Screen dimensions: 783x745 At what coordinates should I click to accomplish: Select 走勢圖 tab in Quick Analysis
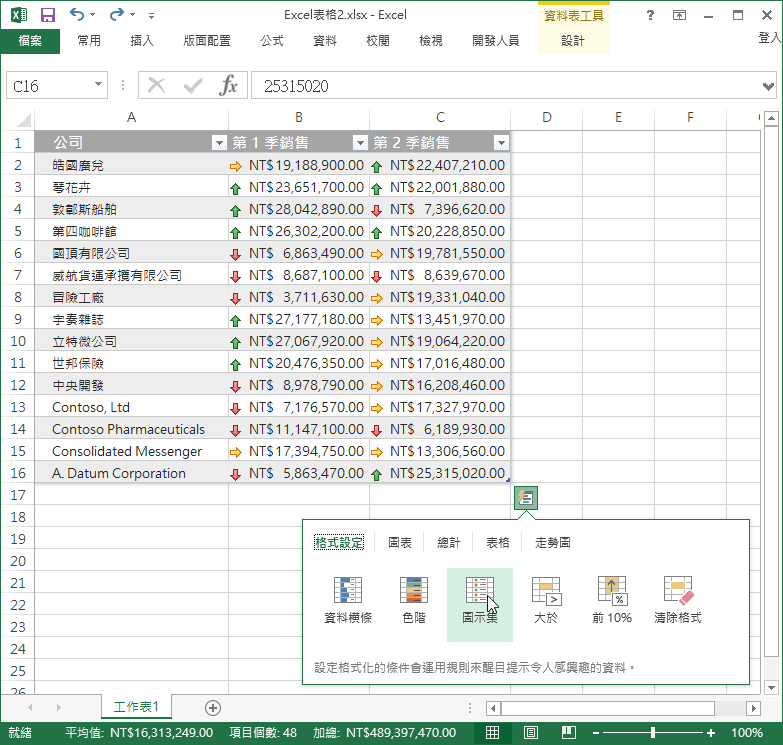(x=553, y=543)
